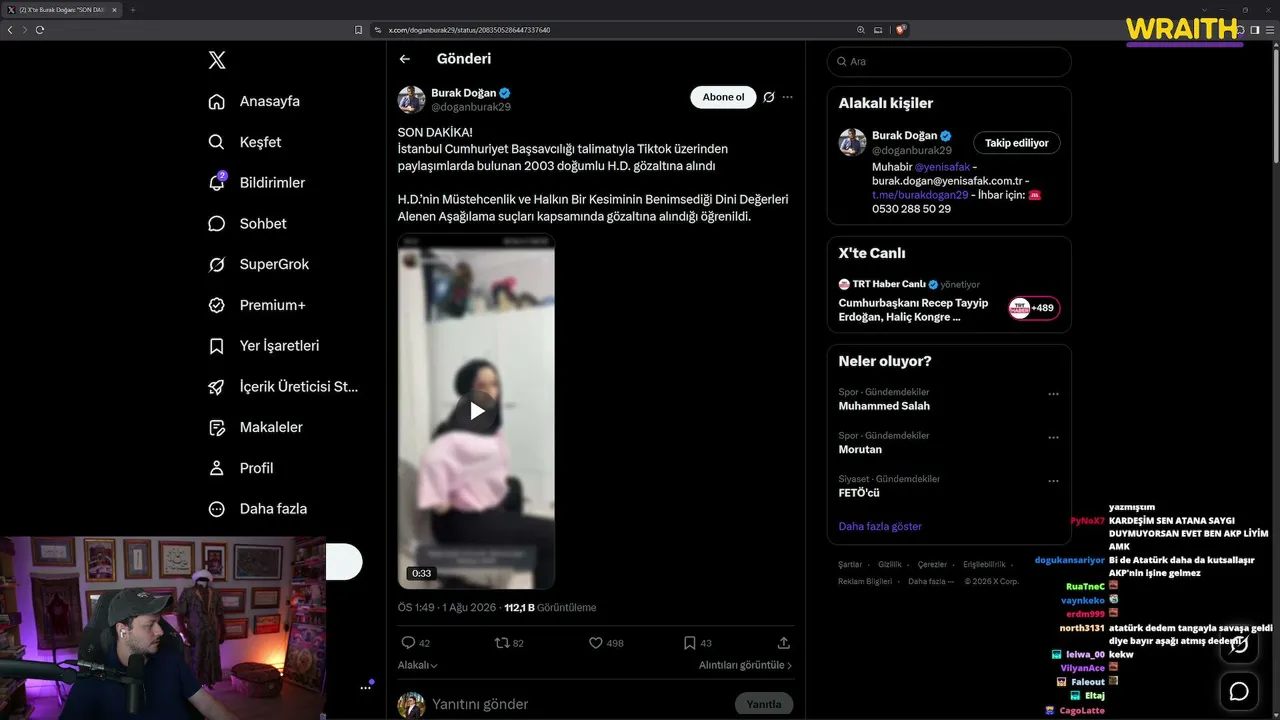This screenshot has height=720, width=1280.
Task: Like the post with 498 likes
Action: click(x=596, y=643)
